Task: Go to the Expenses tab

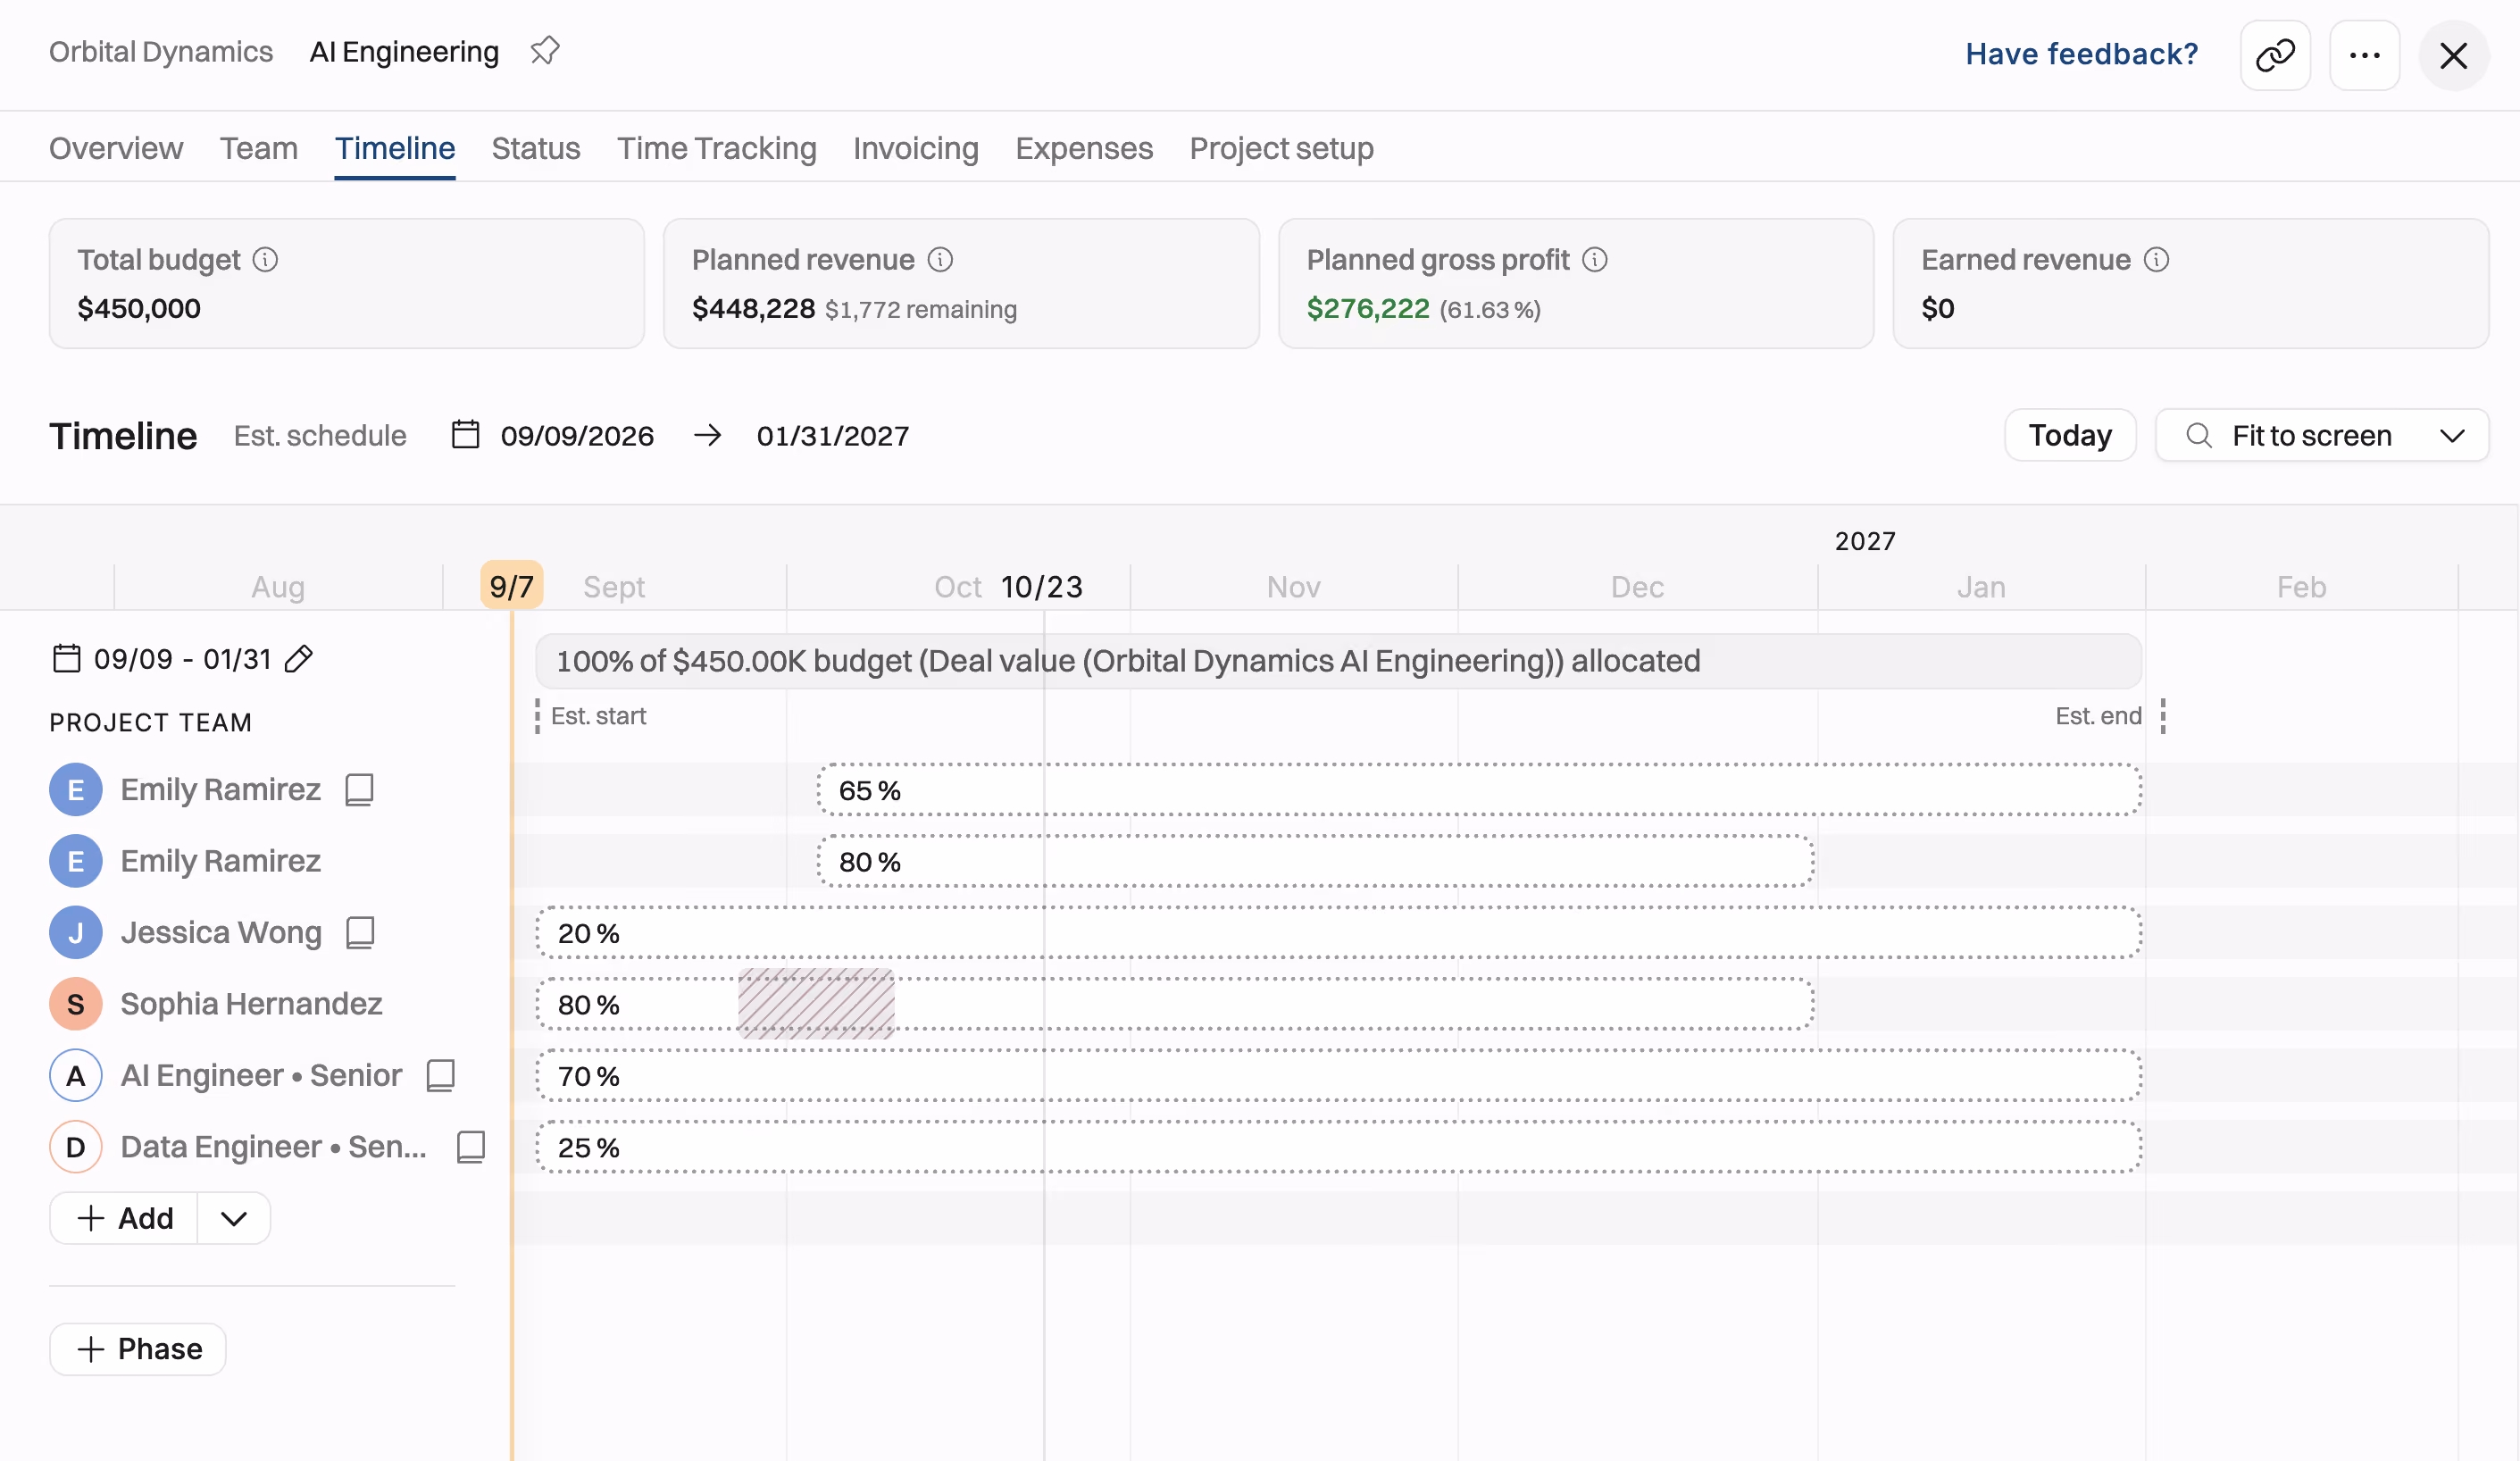Action: coord(1084,148)
